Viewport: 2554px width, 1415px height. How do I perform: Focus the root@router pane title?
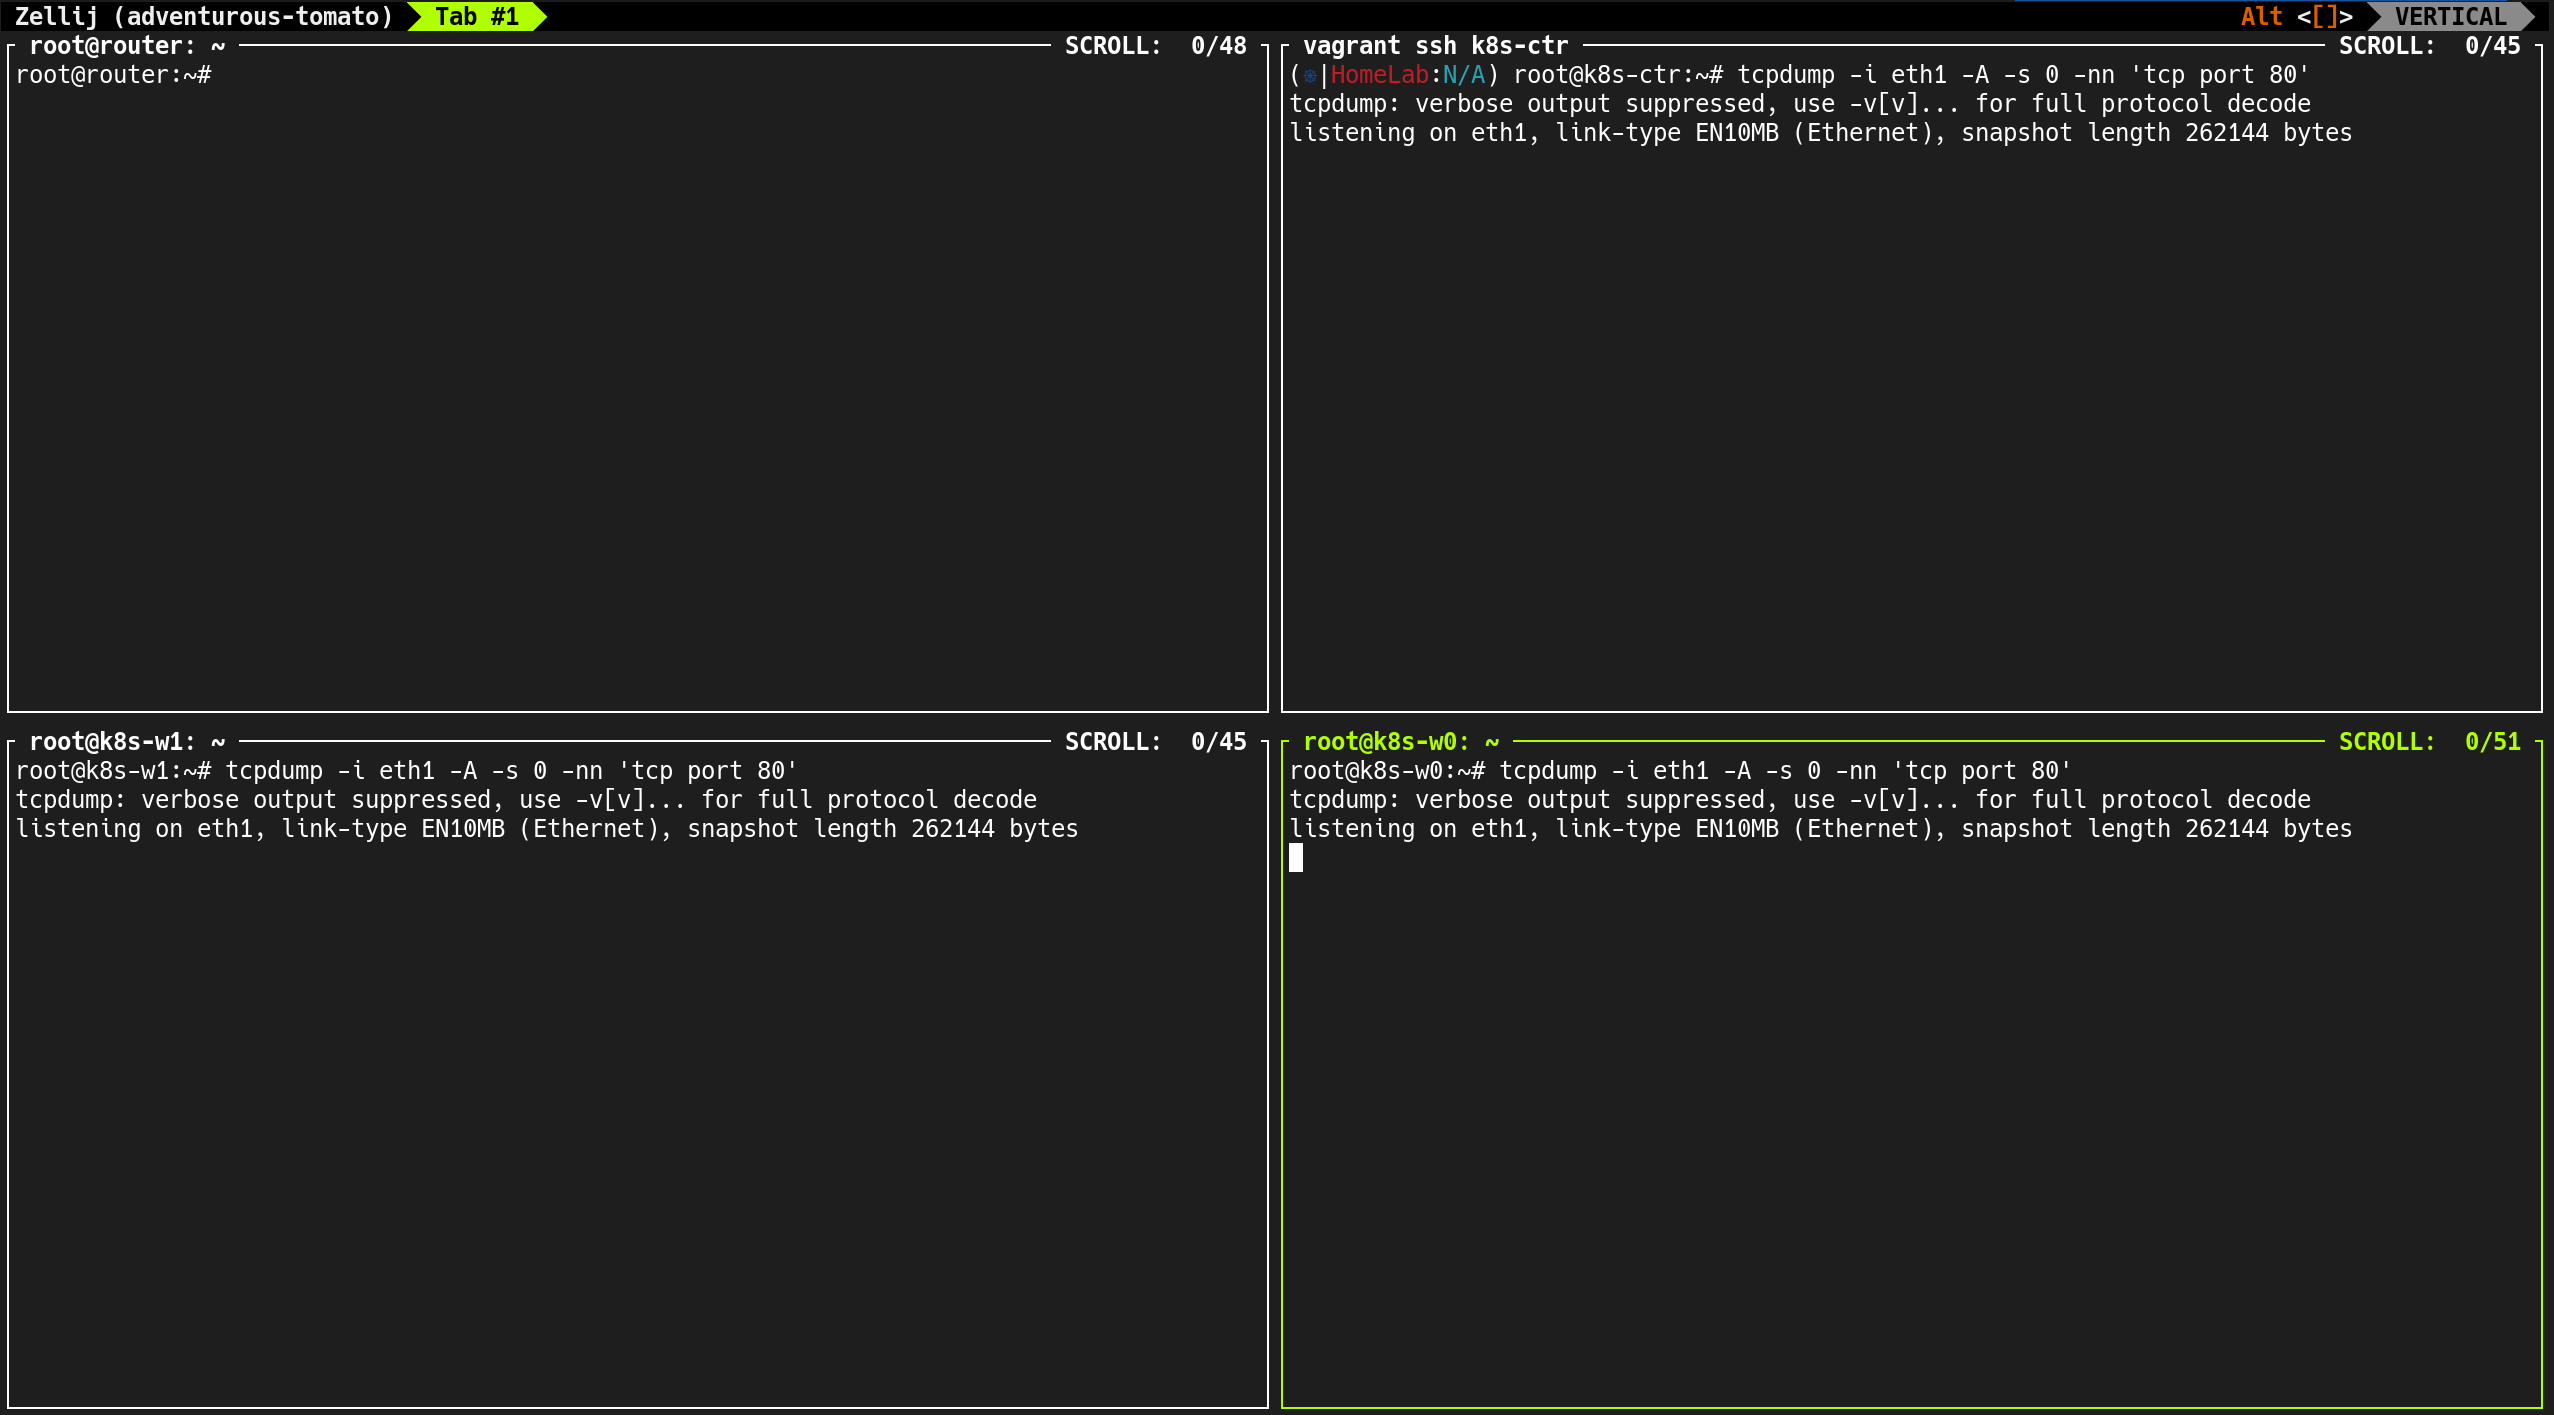[x=127, y=46]
